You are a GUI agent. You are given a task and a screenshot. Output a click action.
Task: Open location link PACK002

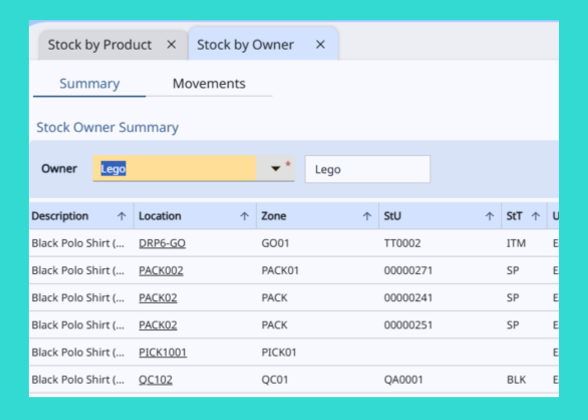point(161,270)
